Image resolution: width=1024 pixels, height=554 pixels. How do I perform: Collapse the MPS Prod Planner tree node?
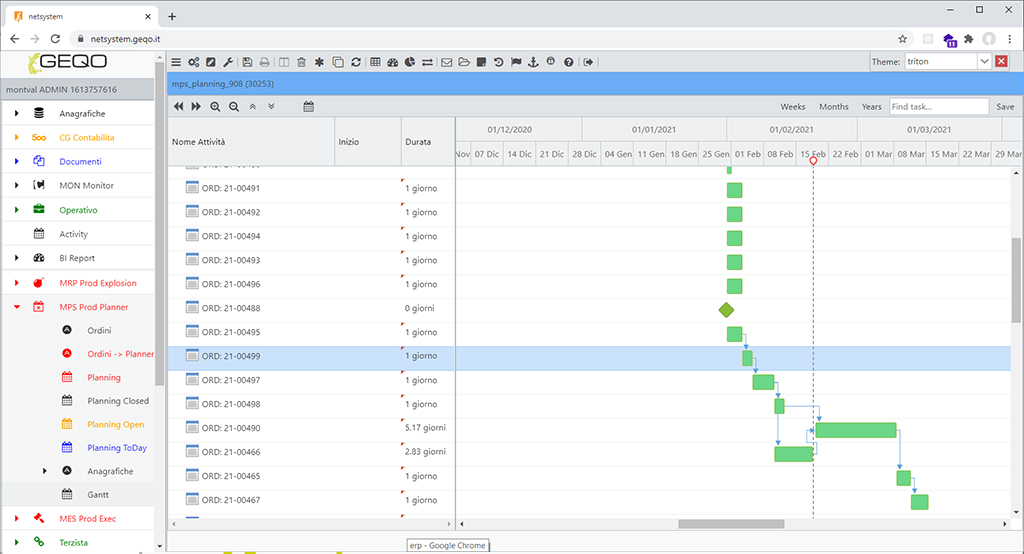tap(17, 307)
